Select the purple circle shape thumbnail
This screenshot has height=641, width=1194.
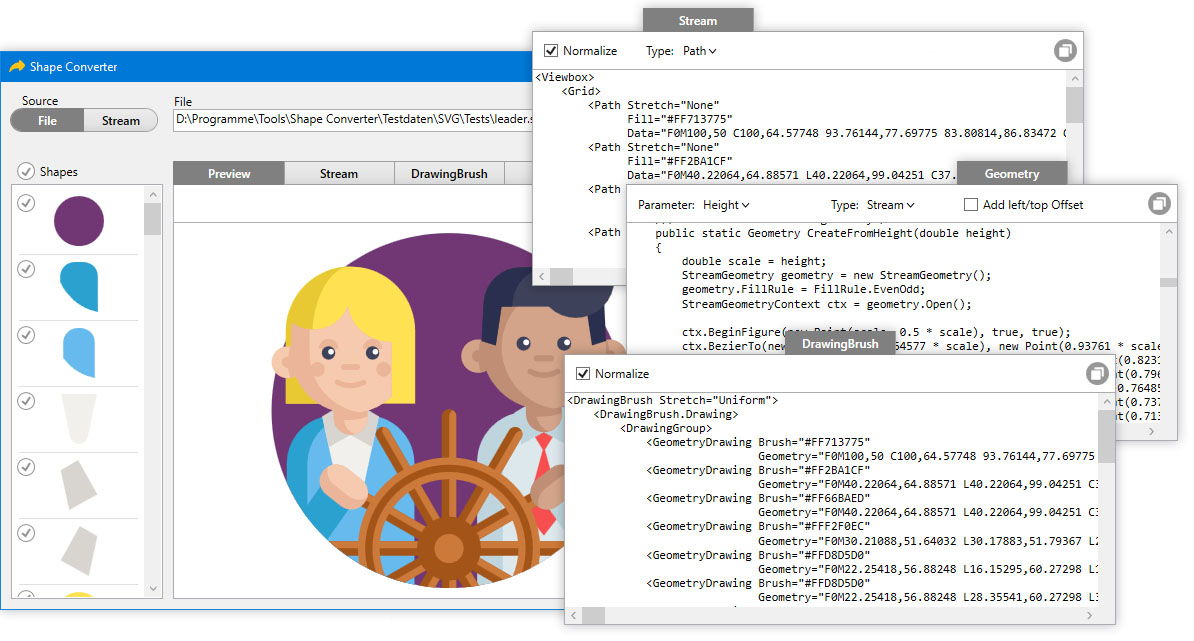79,221
